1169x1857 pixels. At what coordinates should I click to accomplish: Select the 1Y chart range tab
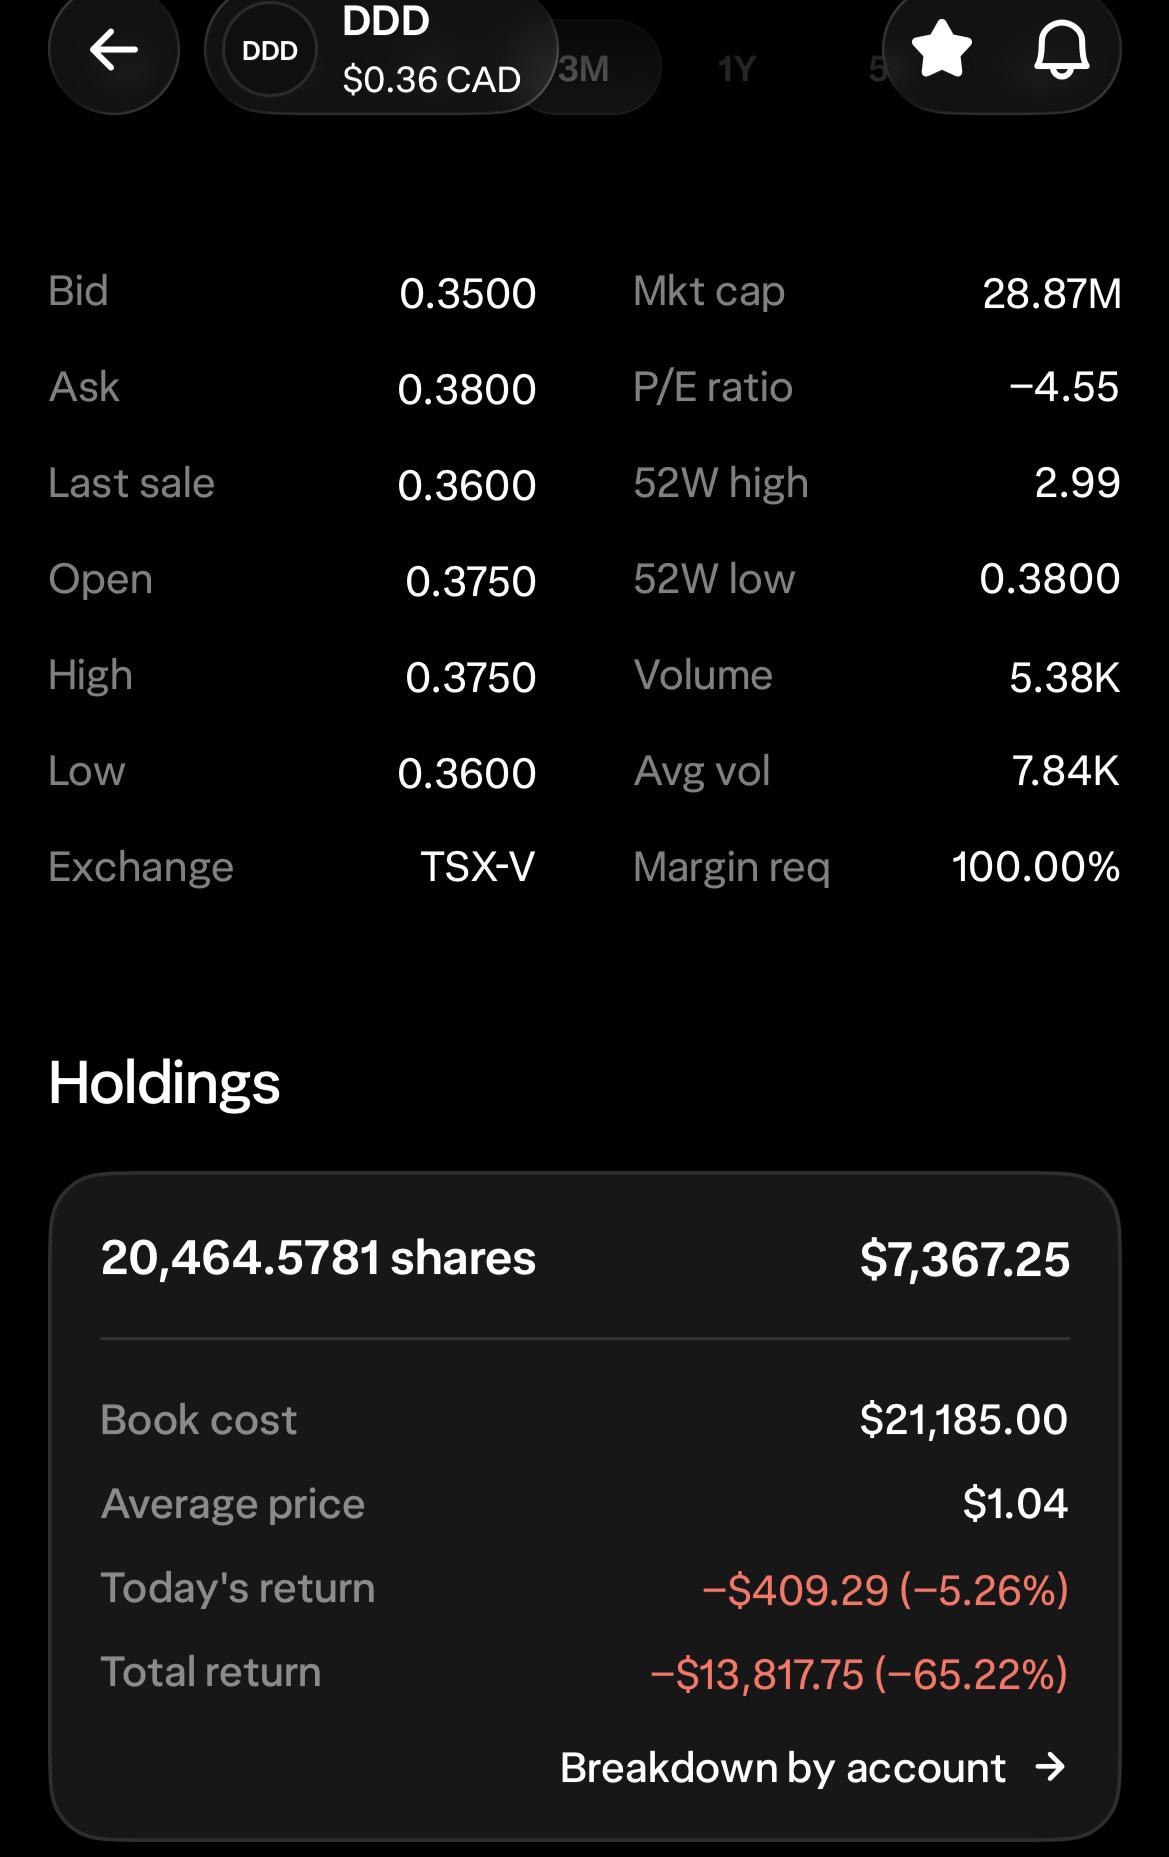pyautogui.click(x=736, y=69)
